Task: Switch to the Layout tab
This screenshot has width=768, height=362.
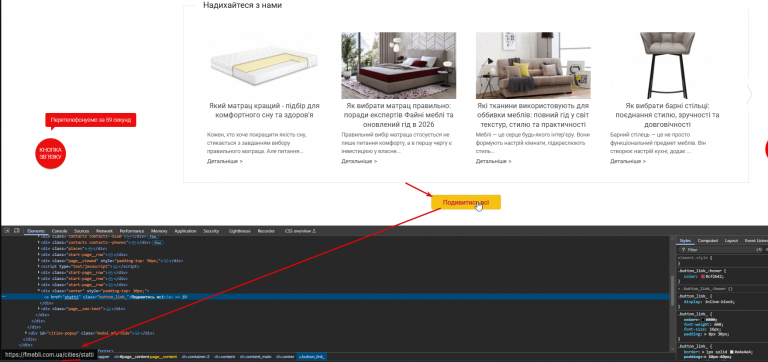Action: pos(731,241)
